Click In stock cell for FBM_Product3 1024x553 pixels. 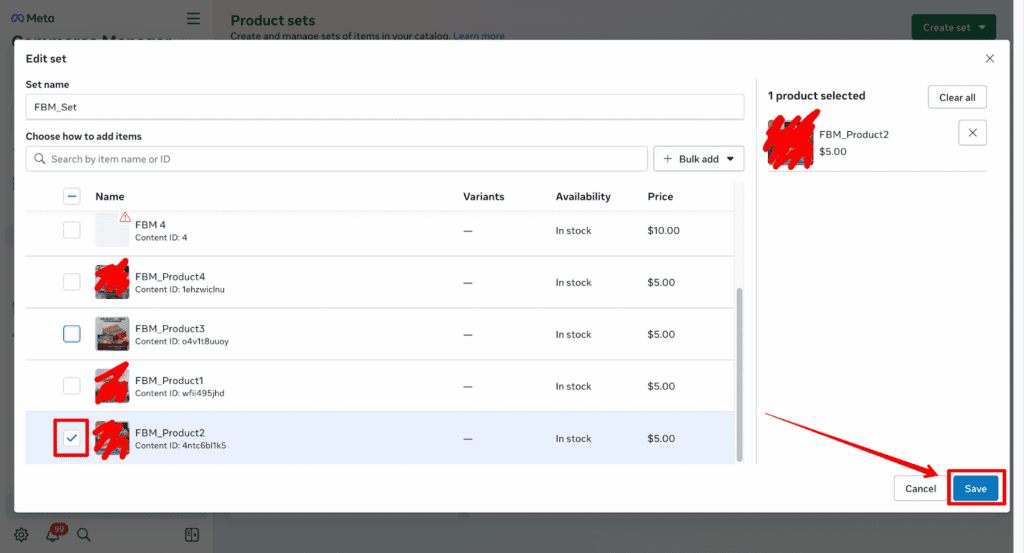click(573, 334)
